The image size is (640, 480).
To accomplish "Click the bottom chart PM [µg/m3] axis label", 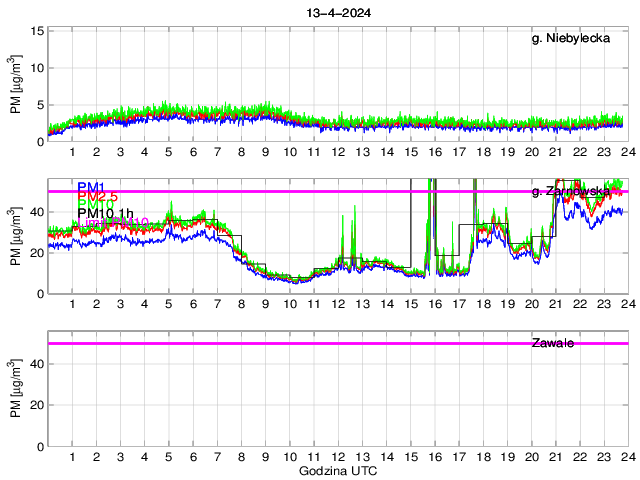I will [x=15, y=389].
